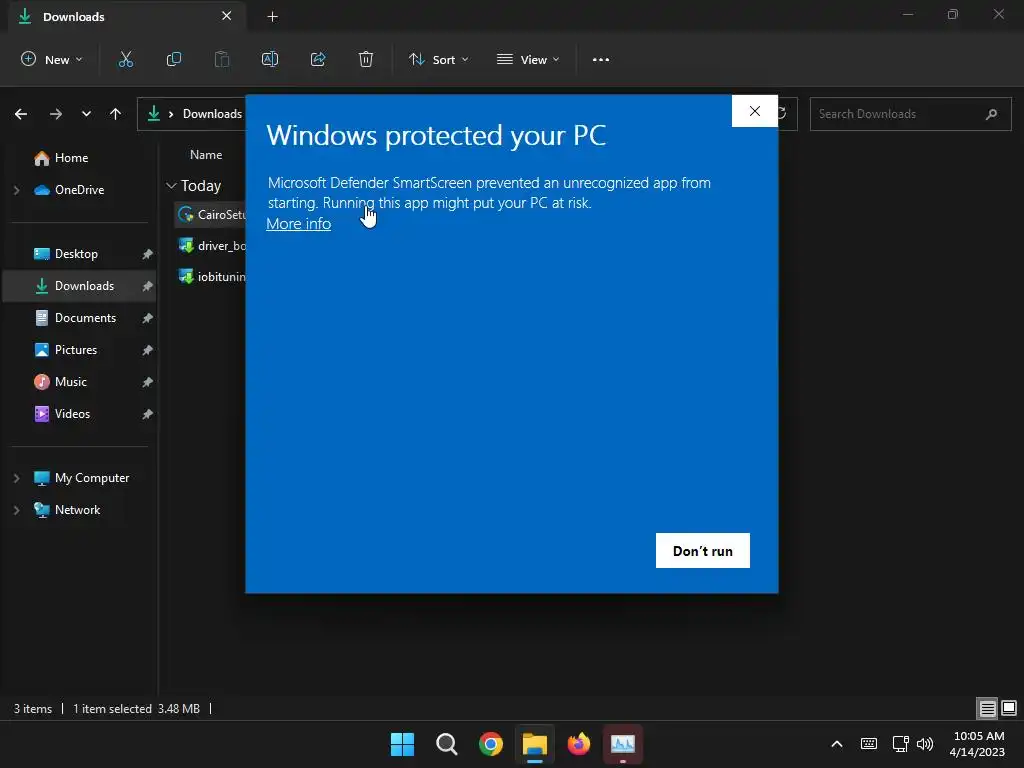This screenshot has height=768, width=1024.
Task: Click the network tray icon
Action: 901,744
